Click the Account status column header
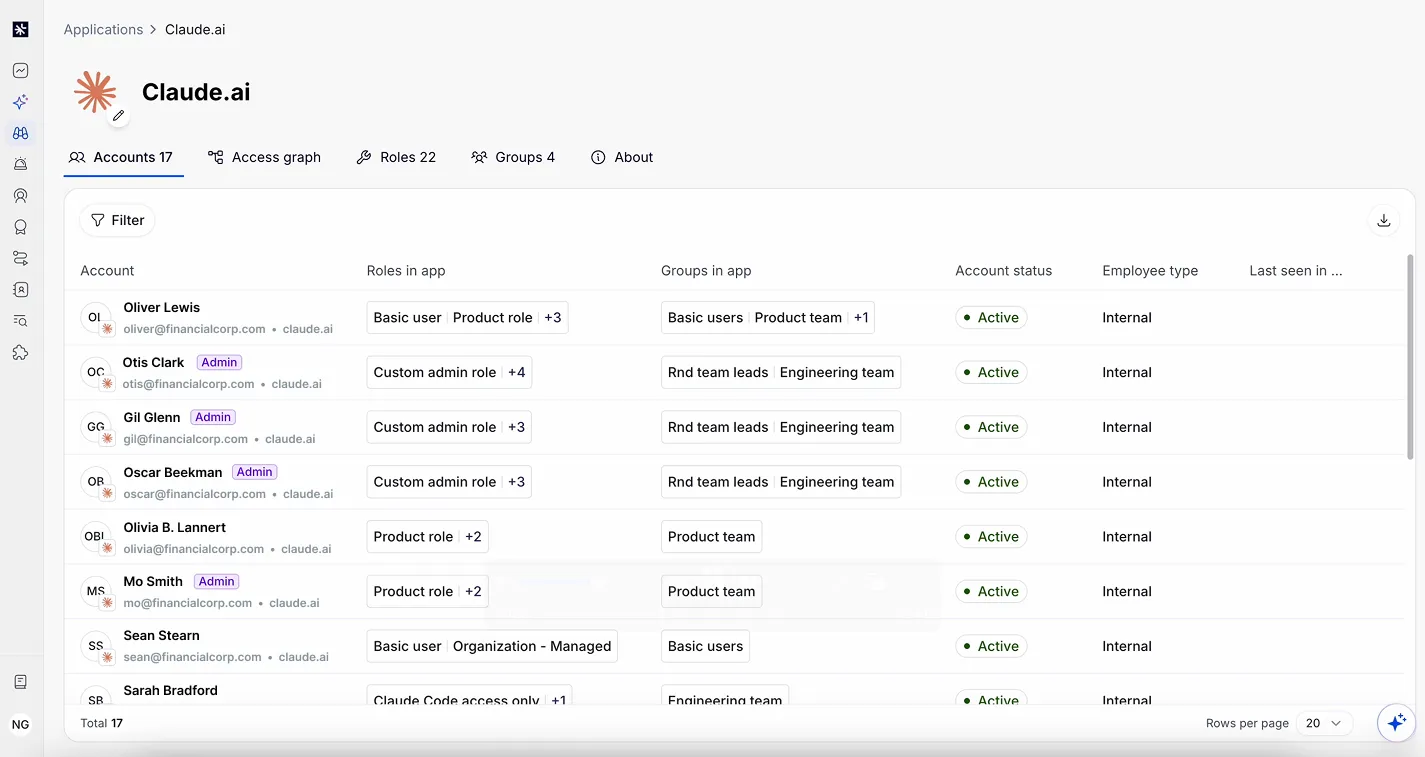 tap(1003, 271)
